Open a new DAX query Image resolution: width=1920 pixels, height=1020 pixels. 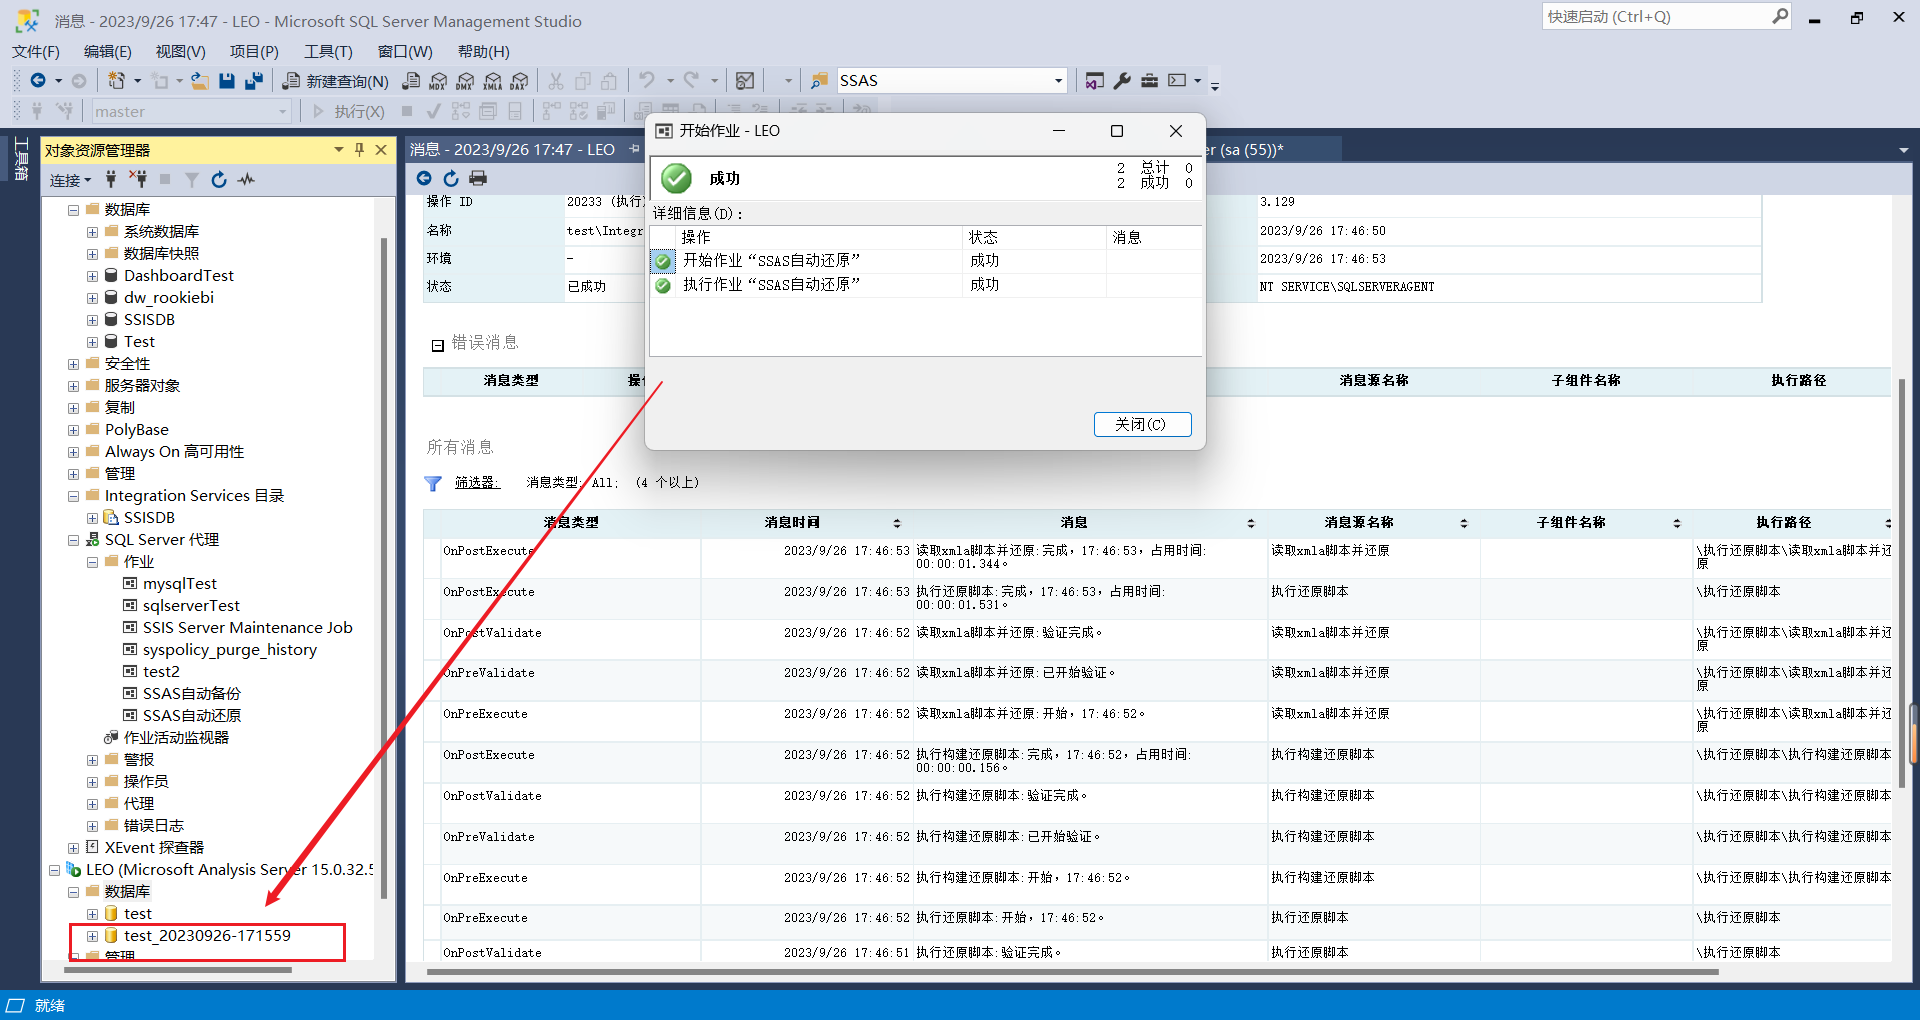click(519, 81)
